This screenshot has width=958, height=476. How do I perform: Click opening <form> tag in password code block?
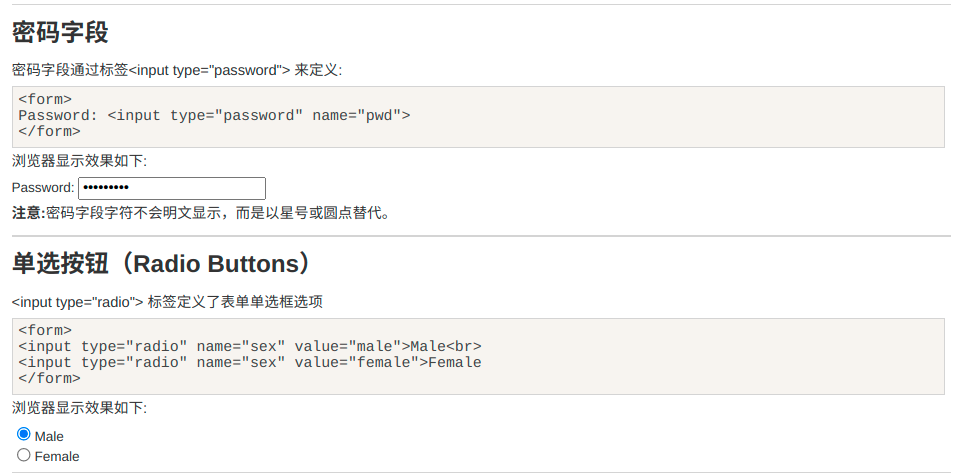pyautogui.click(x=45, y=99)
